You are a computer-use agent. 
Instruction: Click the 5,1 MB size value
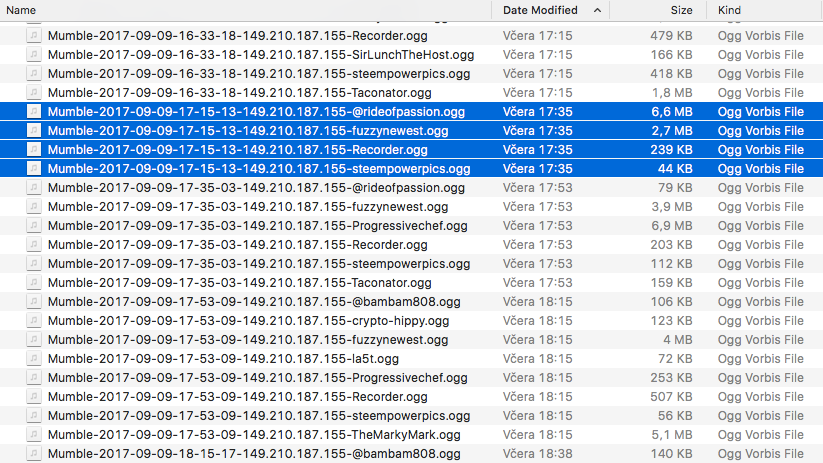[672, 435]
